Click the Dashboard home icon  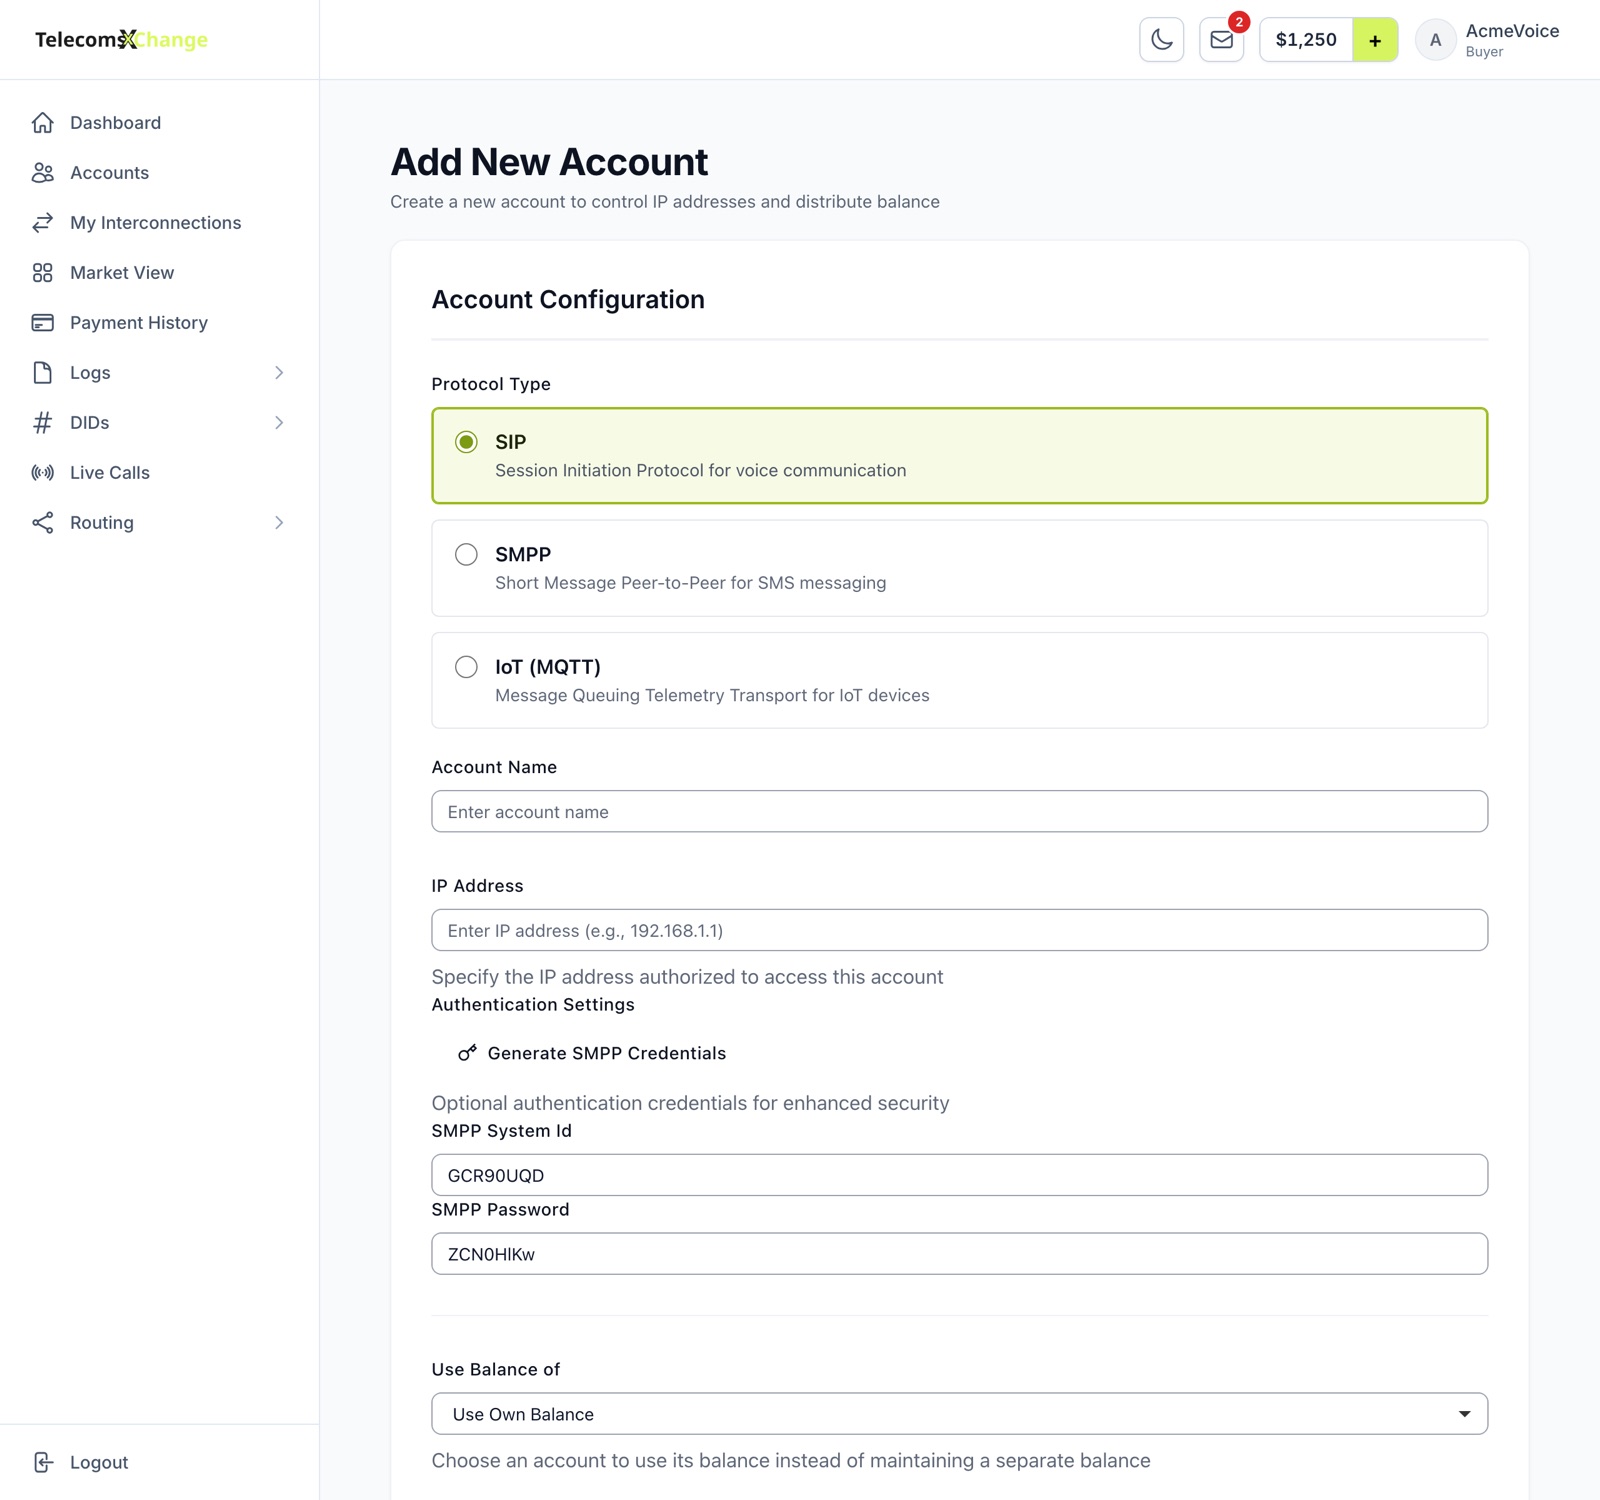tap(42, 123)
